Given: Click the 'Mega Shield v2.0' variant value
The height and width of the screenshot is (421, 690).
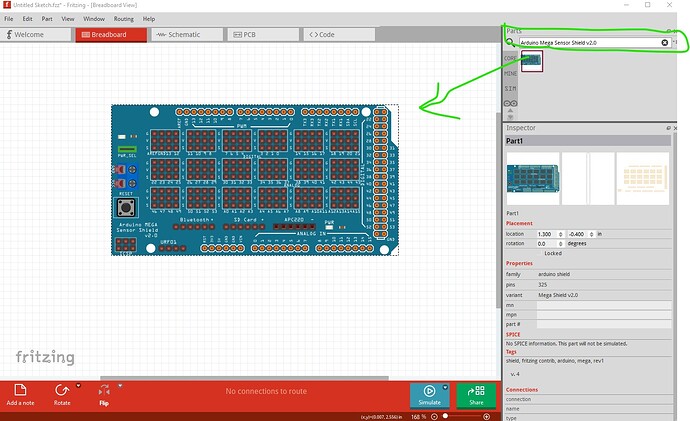Looking at the screenshot, I should 558,295.
